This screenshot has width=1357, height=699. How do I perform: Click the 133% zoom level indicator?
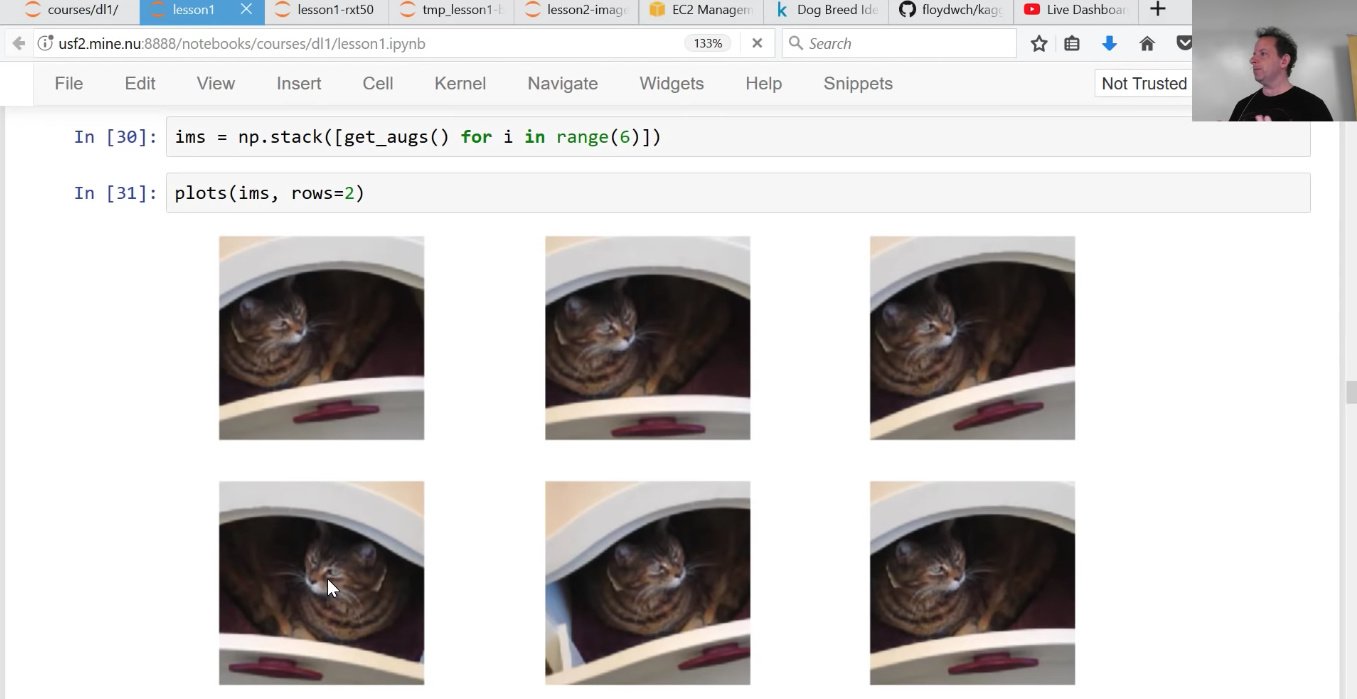708,44
